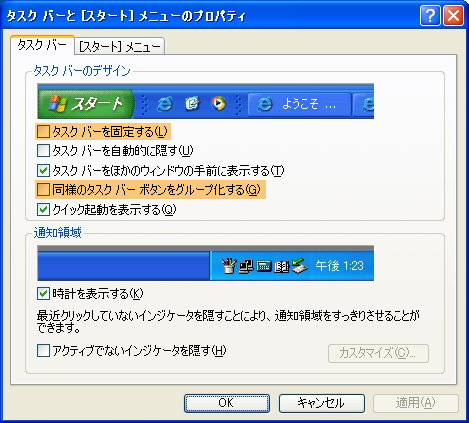Switch to the [スタート] メニュー tab
This screenshot has height=423, width=469.
(120, 46)
